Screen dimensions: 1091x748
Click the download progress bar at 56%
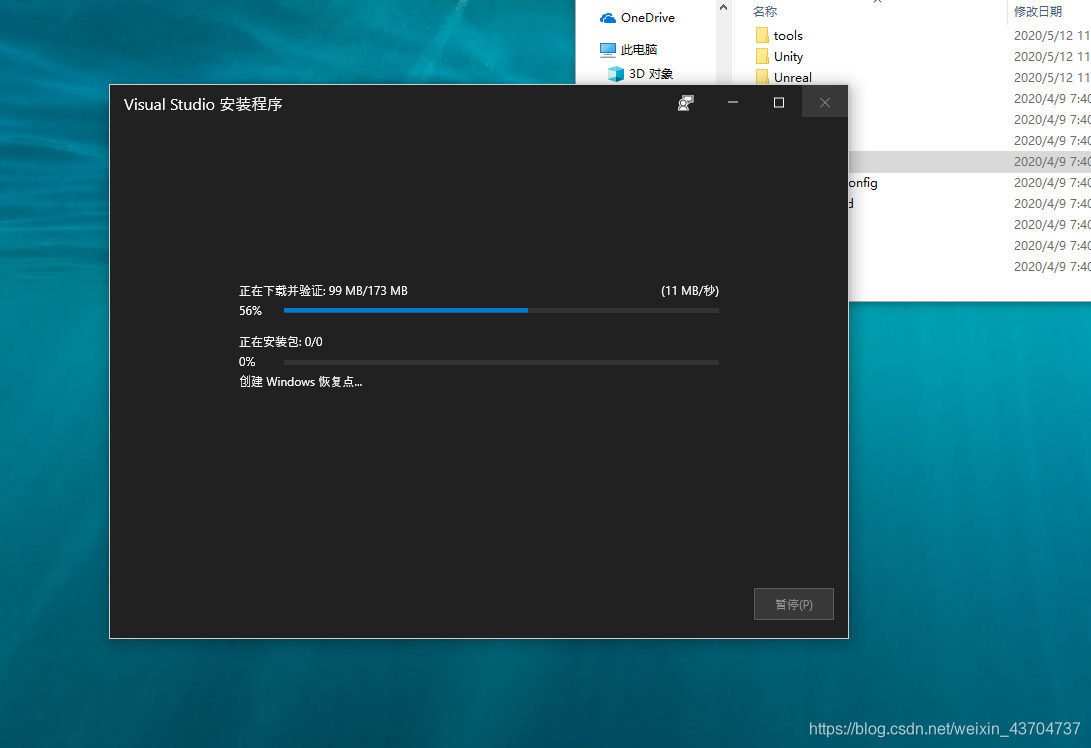501,310
